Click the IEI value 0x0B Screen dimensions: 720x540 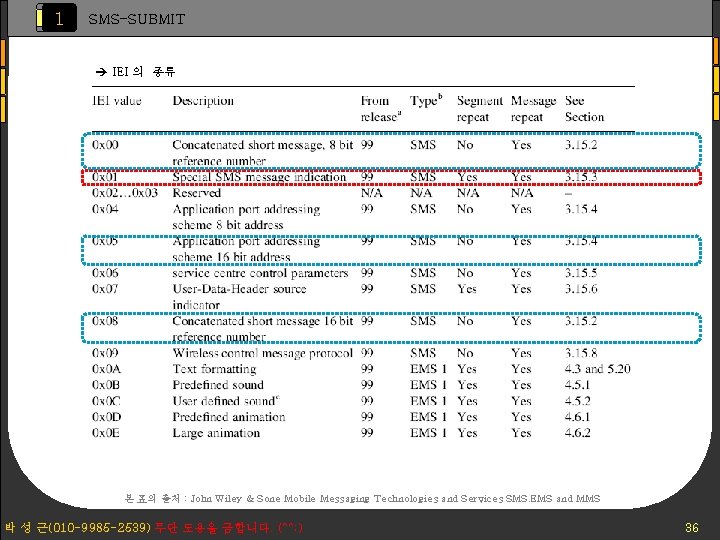pyautogui.click(x=106, y=385)
